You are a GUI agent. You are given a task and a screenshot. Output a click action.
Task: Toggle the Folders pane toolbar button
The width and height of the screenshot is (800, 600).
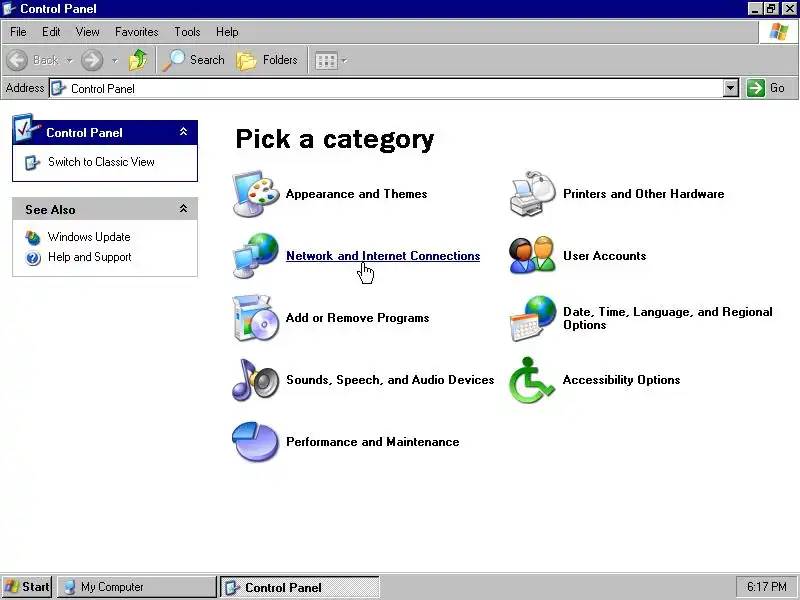[x=267, y=60]
